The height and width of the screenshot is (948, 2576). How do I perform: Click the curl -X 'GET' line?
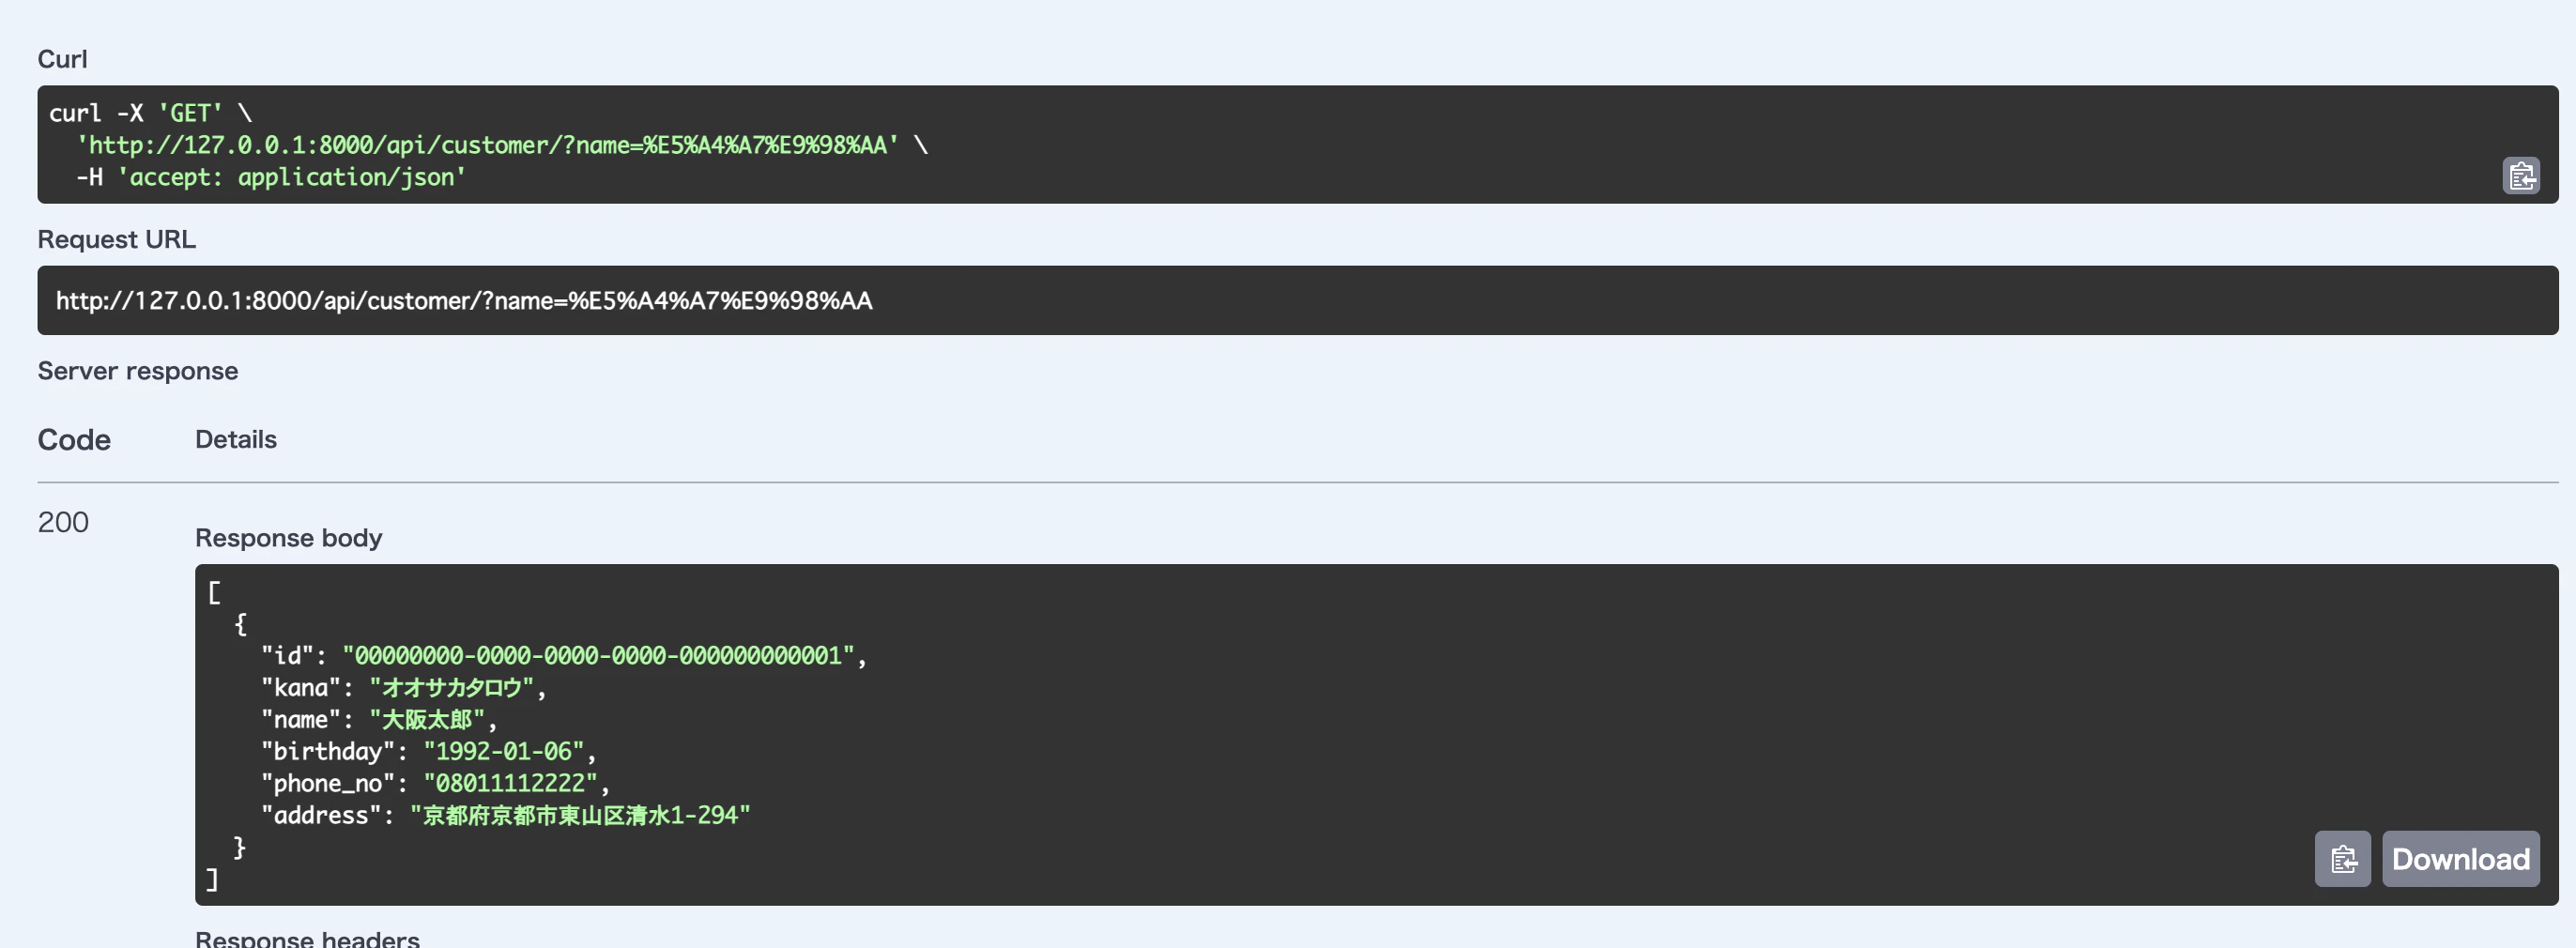coord(150,113)
